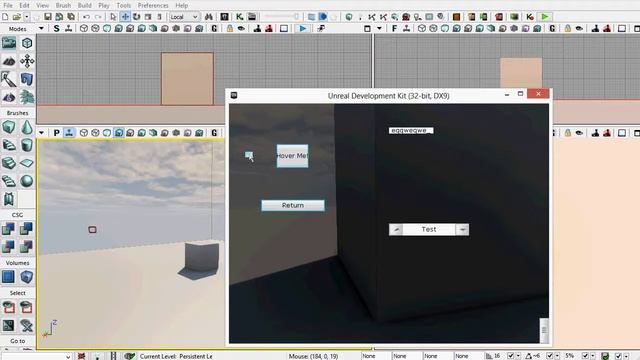Screen dimensions: 640x360
Task: Open Unreal Kismet from main toolbar
Action: point(240,17)
